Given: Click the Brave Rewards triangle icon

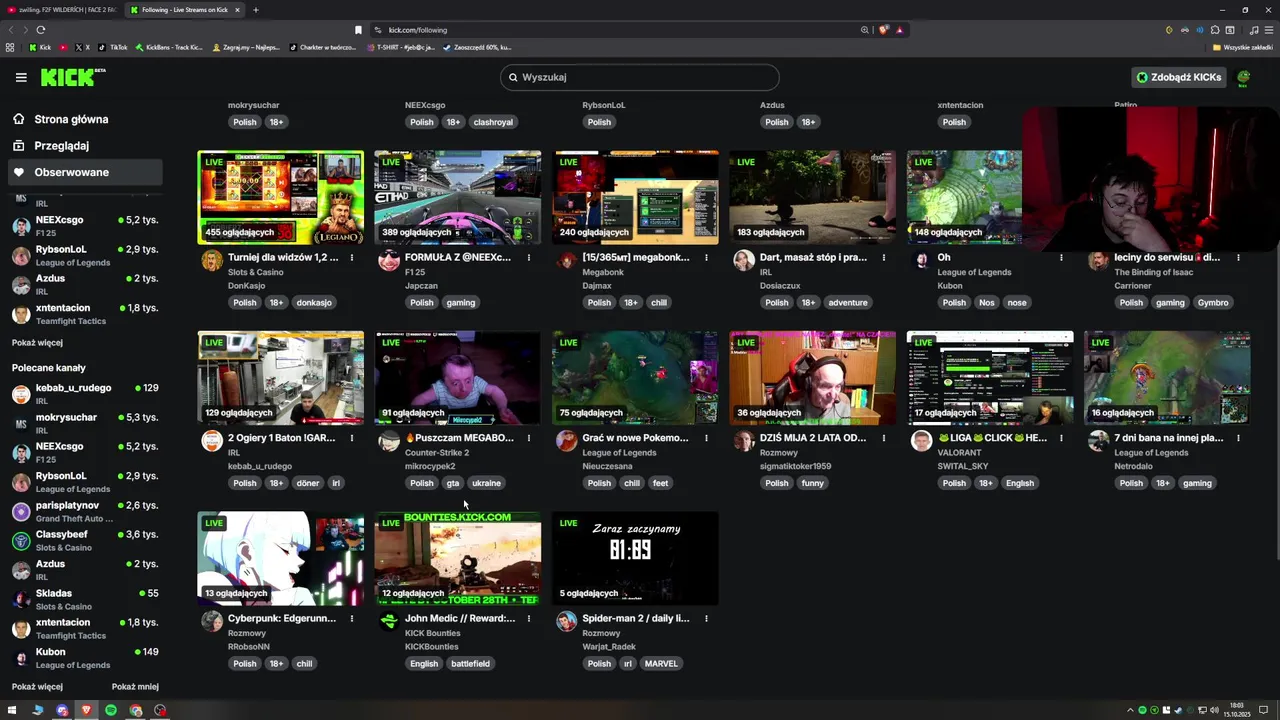Looking at the screenshot, I should (899, 30).
